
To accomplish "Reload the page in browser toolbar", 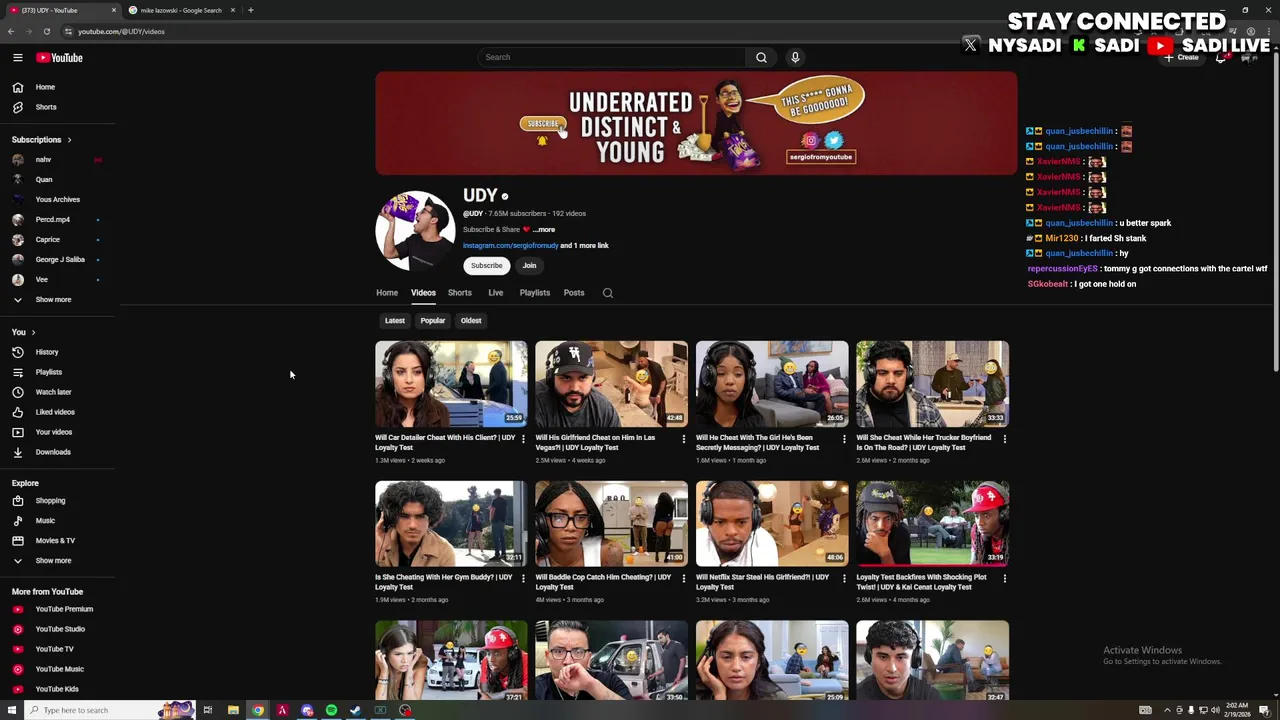I will [46, 31].
